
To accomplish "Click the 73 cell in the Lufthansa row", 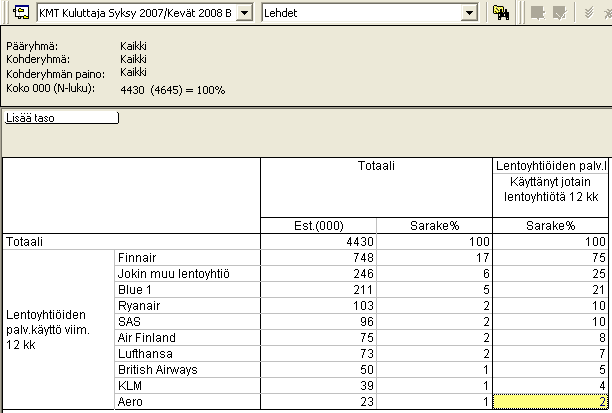I will point(318,354).
